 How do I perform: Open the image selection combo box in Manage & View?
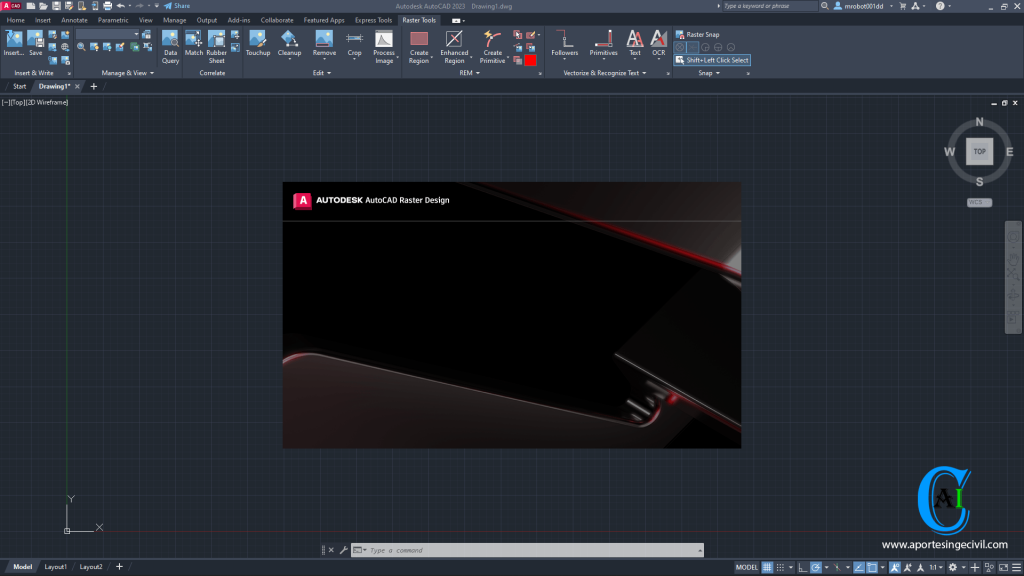(x=108, y=35)
